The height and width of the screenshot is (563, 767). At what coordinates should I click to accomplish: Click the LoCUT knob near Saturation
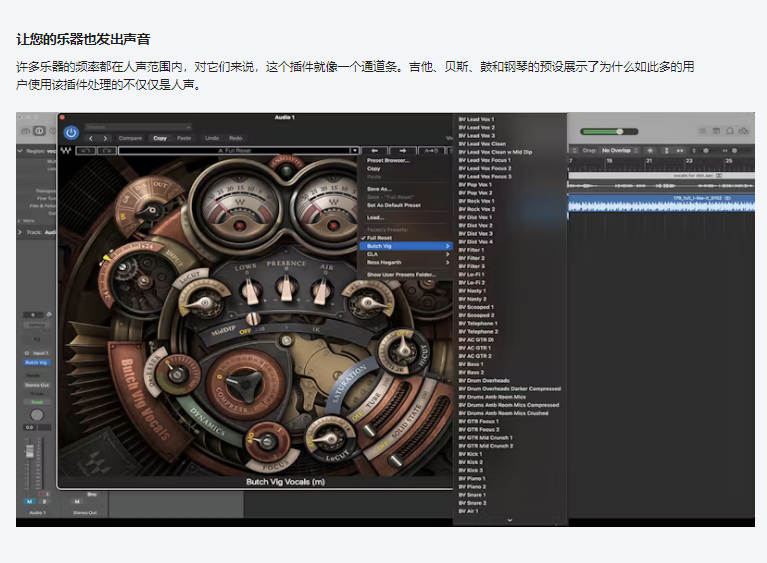click(329, 438)
